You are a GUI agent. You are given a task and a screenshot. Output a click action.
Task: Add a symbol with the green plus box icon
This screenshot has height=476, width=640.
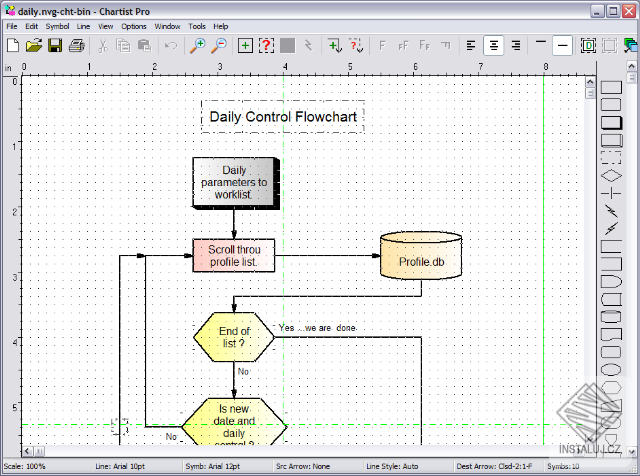tap(245, 45)
